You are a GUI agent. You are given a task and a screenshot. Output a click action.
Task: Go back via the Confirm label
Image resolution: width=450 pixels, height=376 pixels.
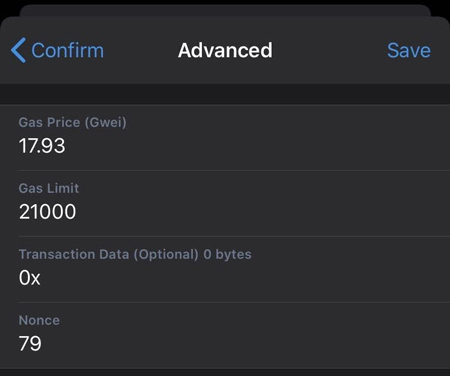pos(68,50)
